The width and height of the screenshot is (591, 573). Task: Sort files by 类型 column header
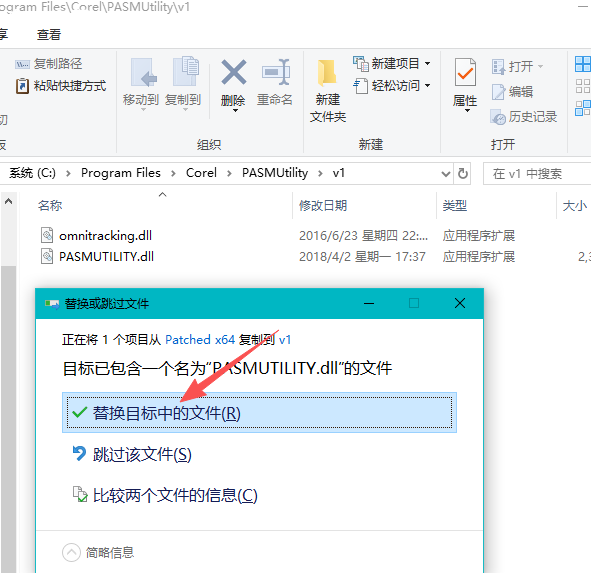(455, 206)
